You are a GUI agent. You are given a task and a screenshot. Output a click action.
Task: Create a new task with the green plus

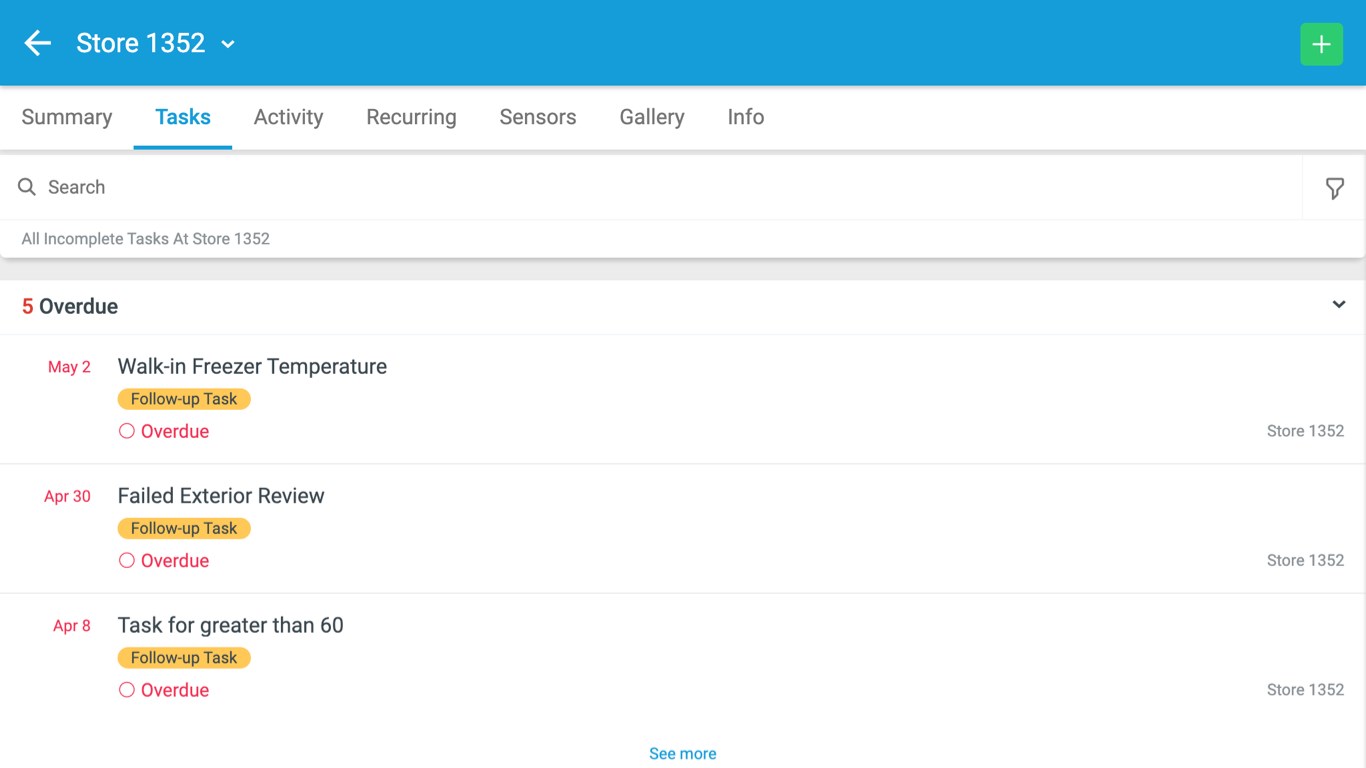(x=1321, y=44)
